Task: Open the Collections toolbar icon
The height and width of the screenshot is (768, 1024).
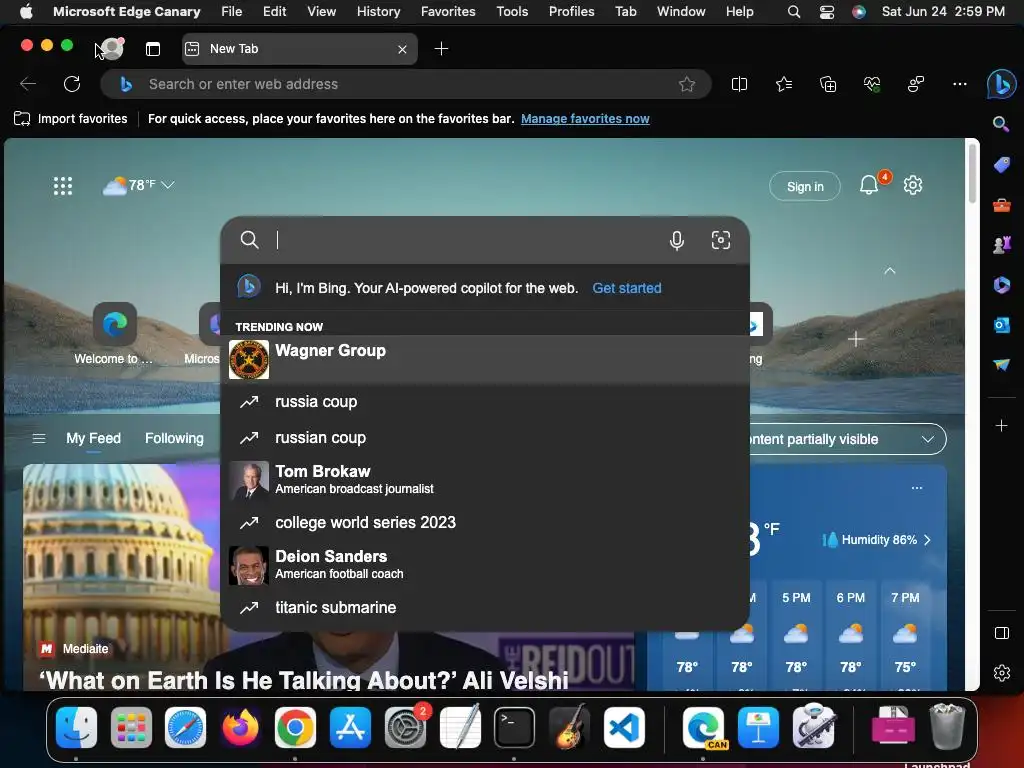Action: pyautogui.click(x=827, y=84)
